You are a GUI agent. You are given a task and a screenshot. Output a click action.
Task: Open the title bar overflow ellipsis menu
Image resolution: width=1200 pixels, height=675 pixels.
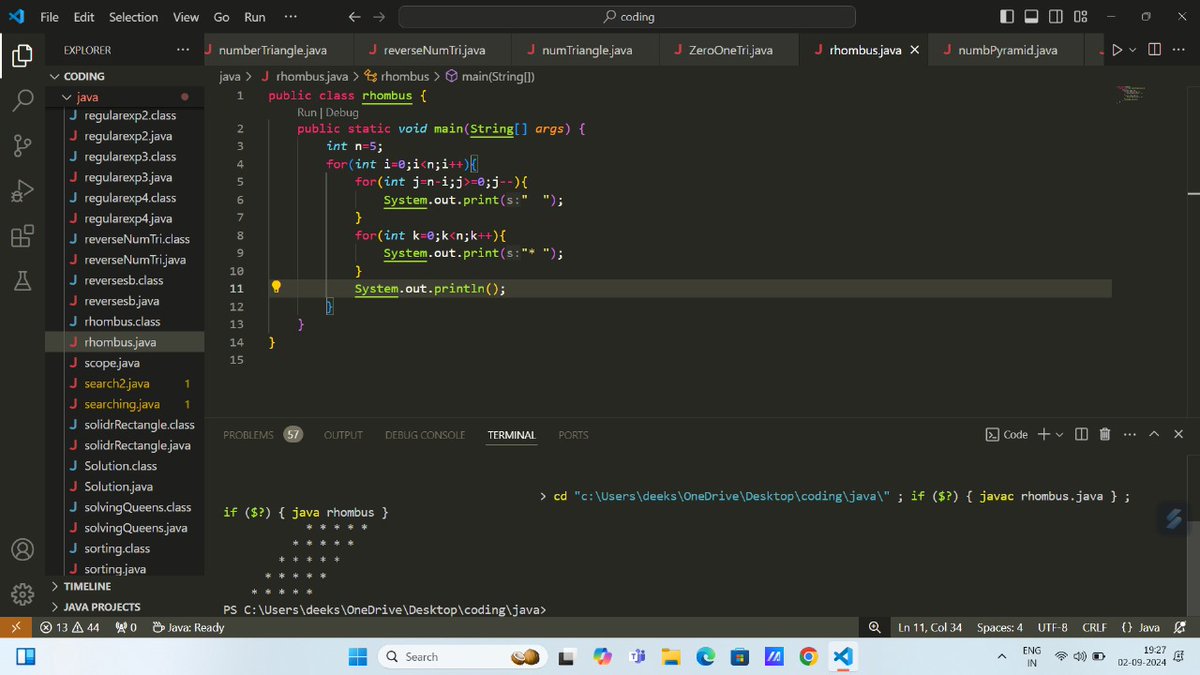click(290, 17)
